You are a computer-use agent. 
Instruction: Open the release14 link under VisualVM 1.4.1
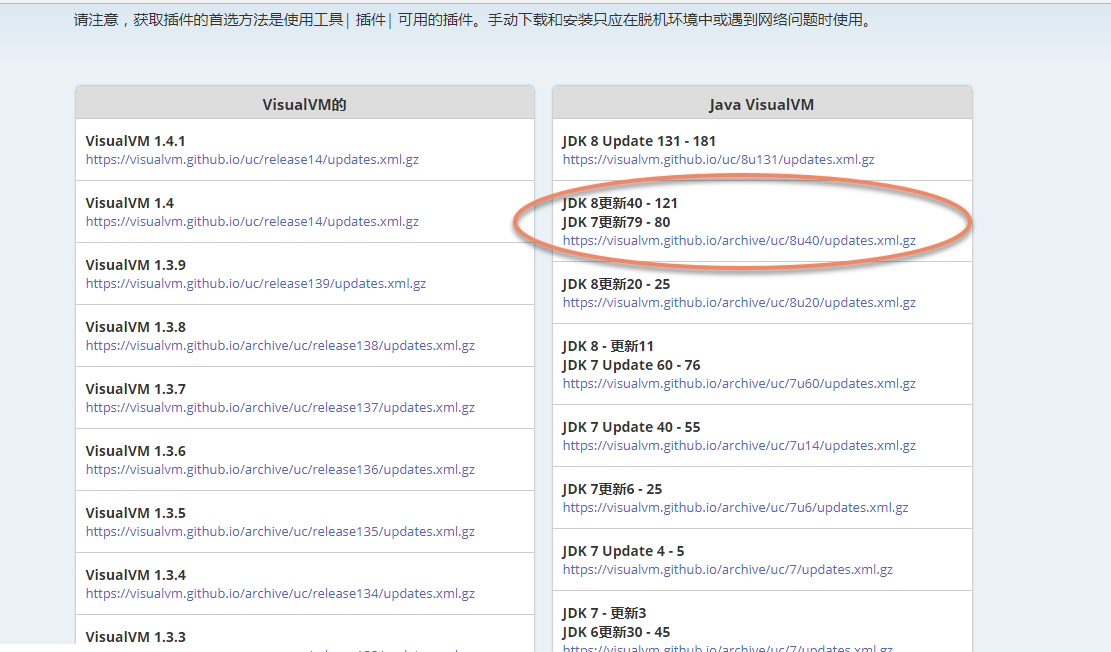click(252, 159)
